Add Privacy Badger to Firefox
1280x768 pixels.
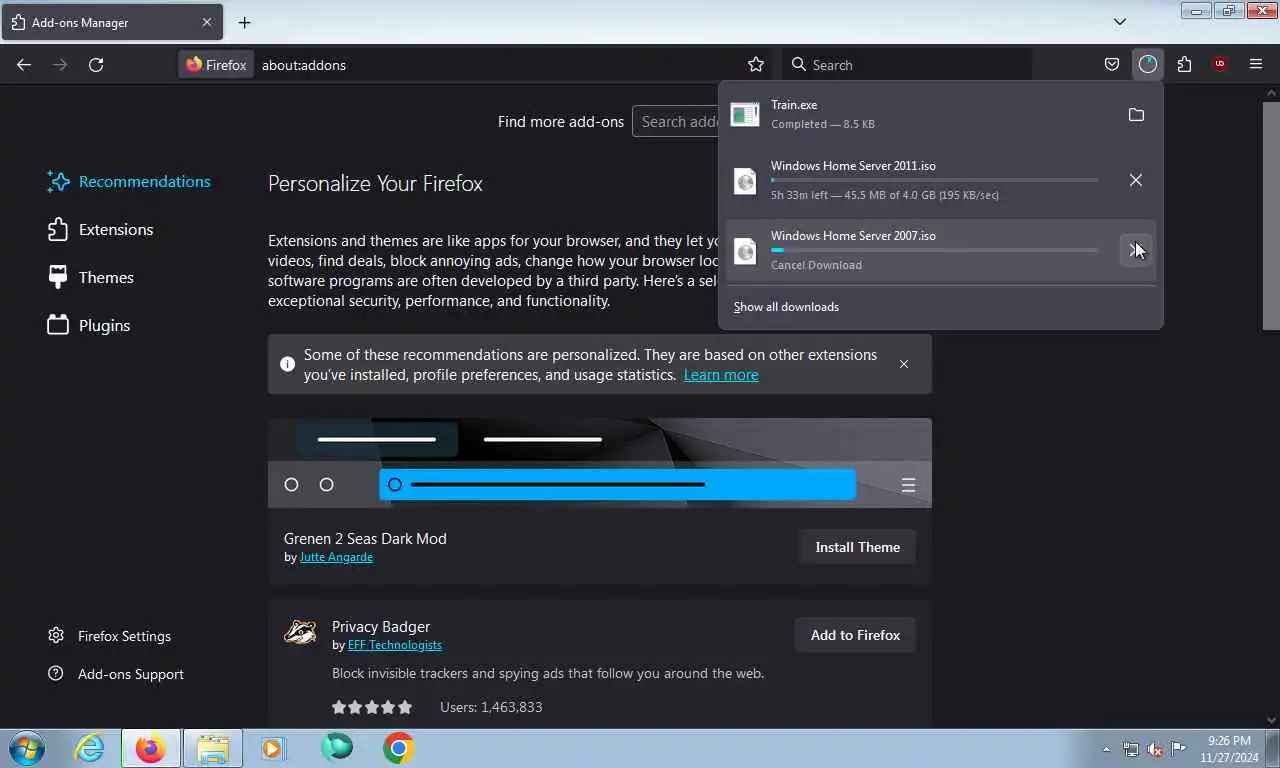[855, 635]
